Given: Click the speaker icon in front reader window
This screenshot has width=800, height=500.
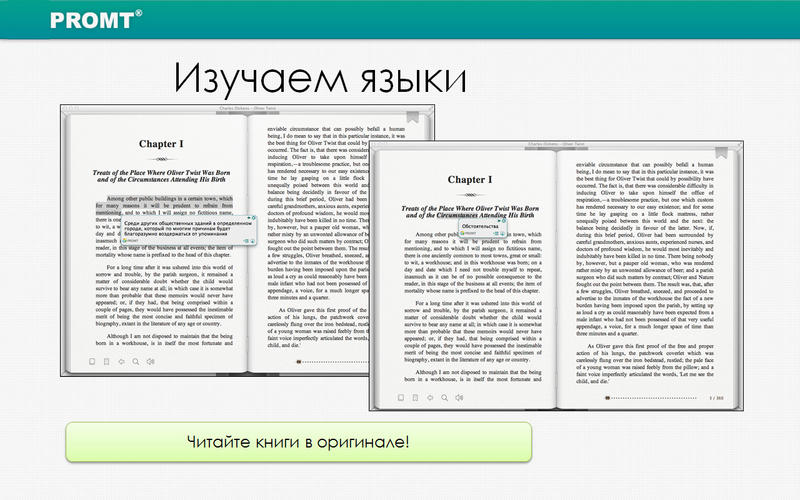Looking at the screenshot, I should [459, 397].
